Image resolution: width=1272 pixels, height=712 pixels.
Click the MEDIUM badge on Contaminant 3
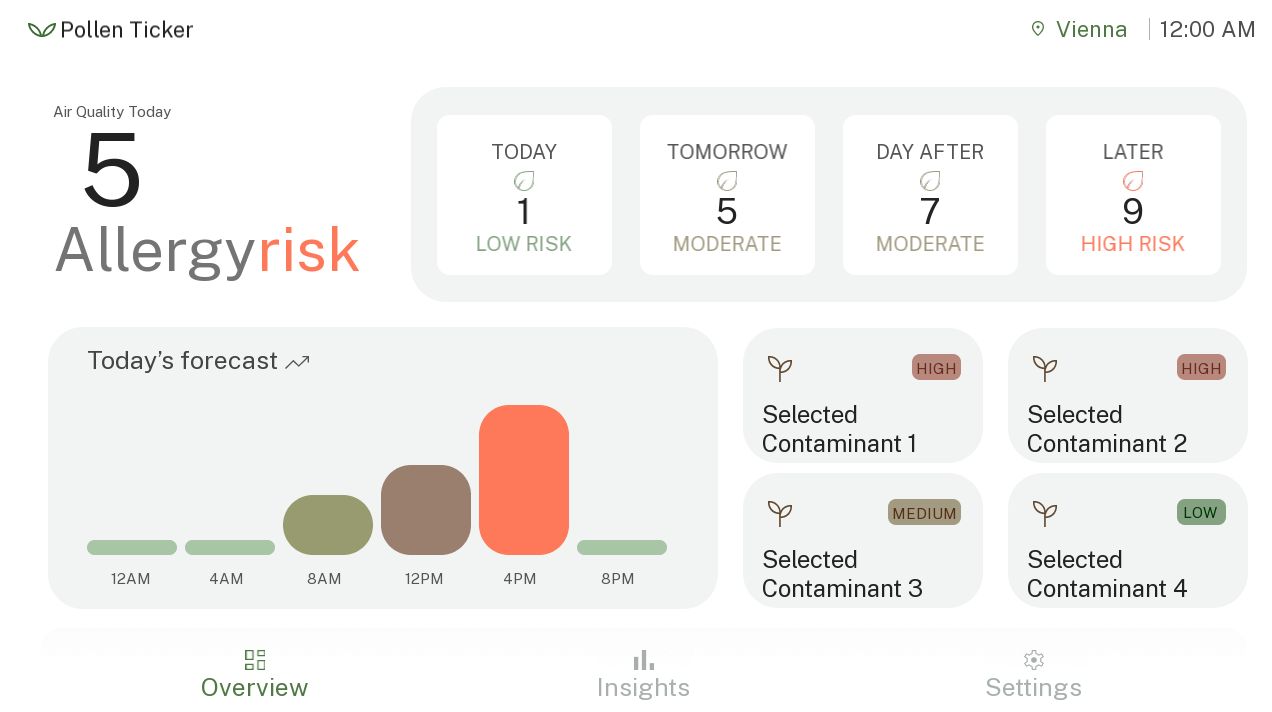tap(924, 512)
